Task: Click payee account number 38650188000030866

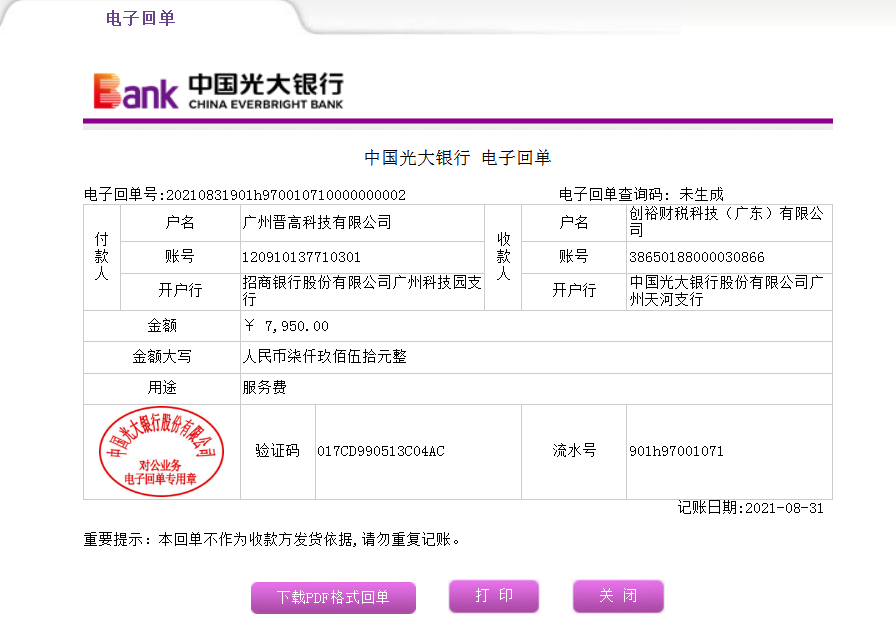Action: (x=697, y=257)
